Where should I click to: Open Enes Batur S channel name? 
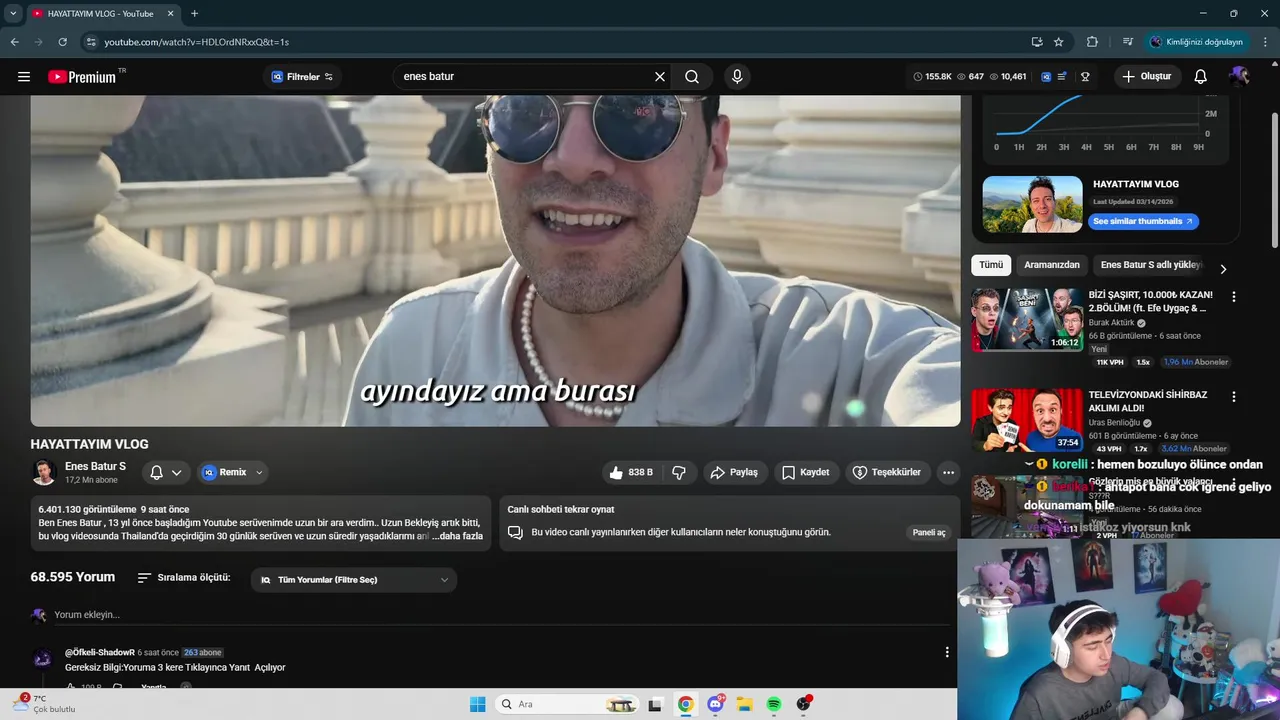pyautogui.click(x=96, y=466)
